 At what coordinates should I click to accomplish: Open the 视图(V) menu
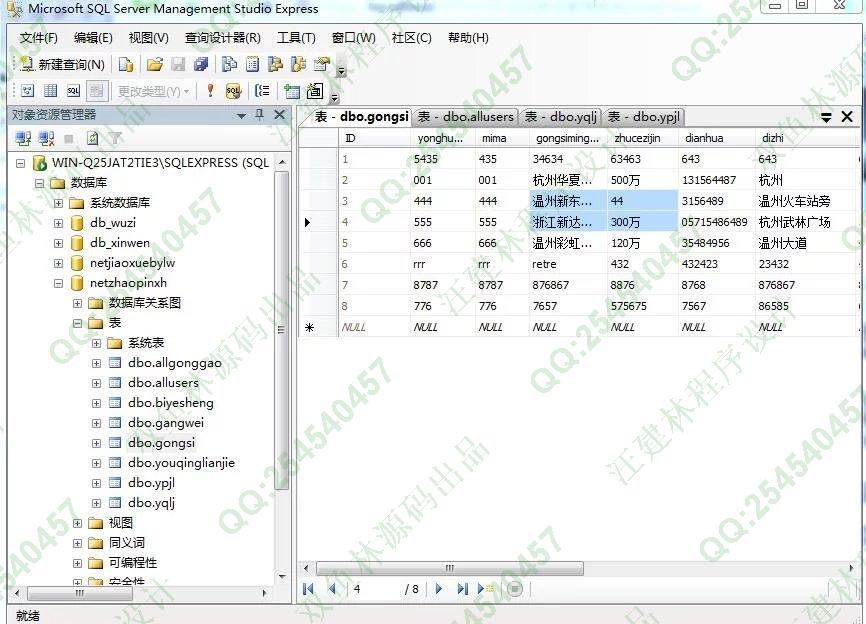coord(149,38)
